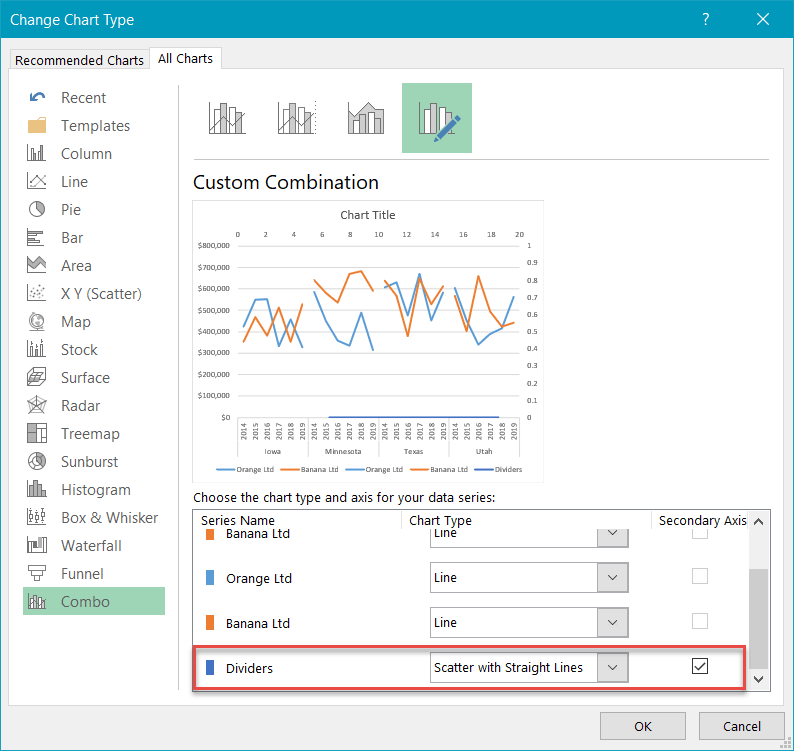794x751 pixels.
Task: Open the dialog Help question mark
Action: [x=705, y=19]
